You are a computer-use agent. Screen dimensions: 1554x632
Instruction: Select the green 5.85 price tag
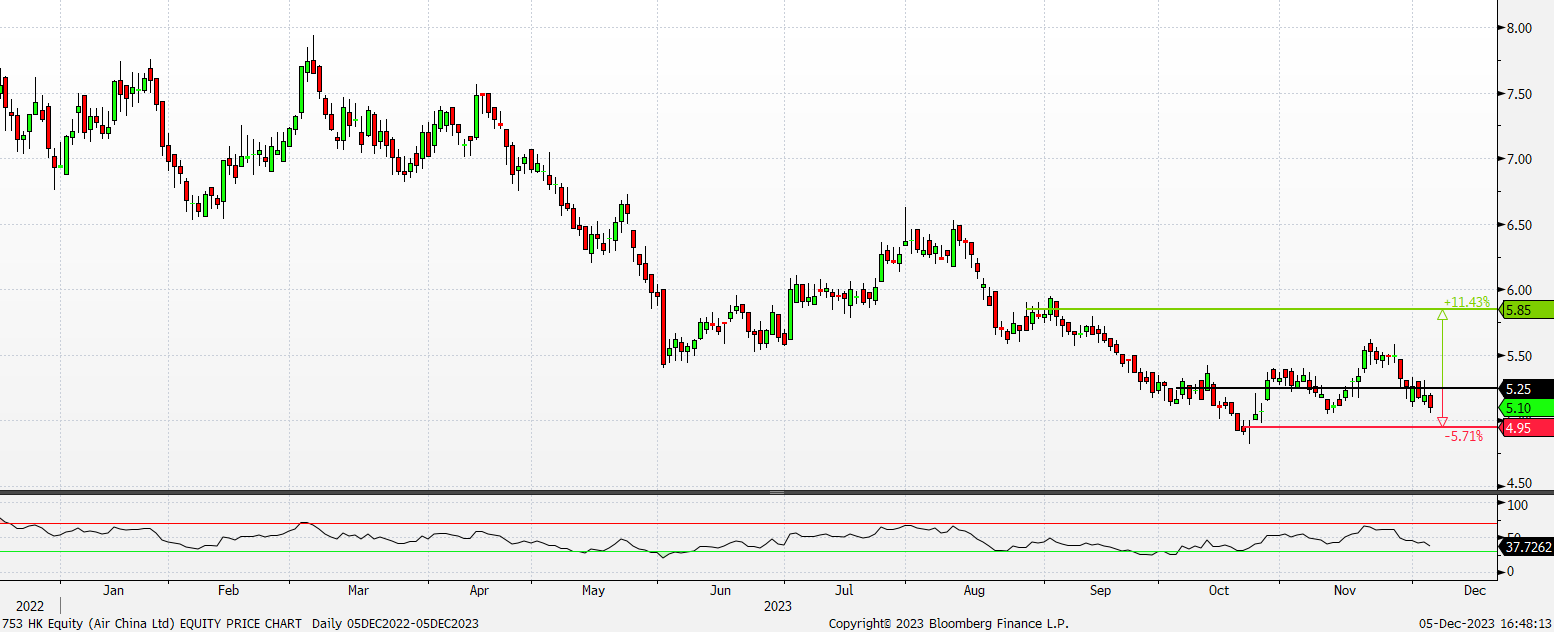coord(1526,310)
